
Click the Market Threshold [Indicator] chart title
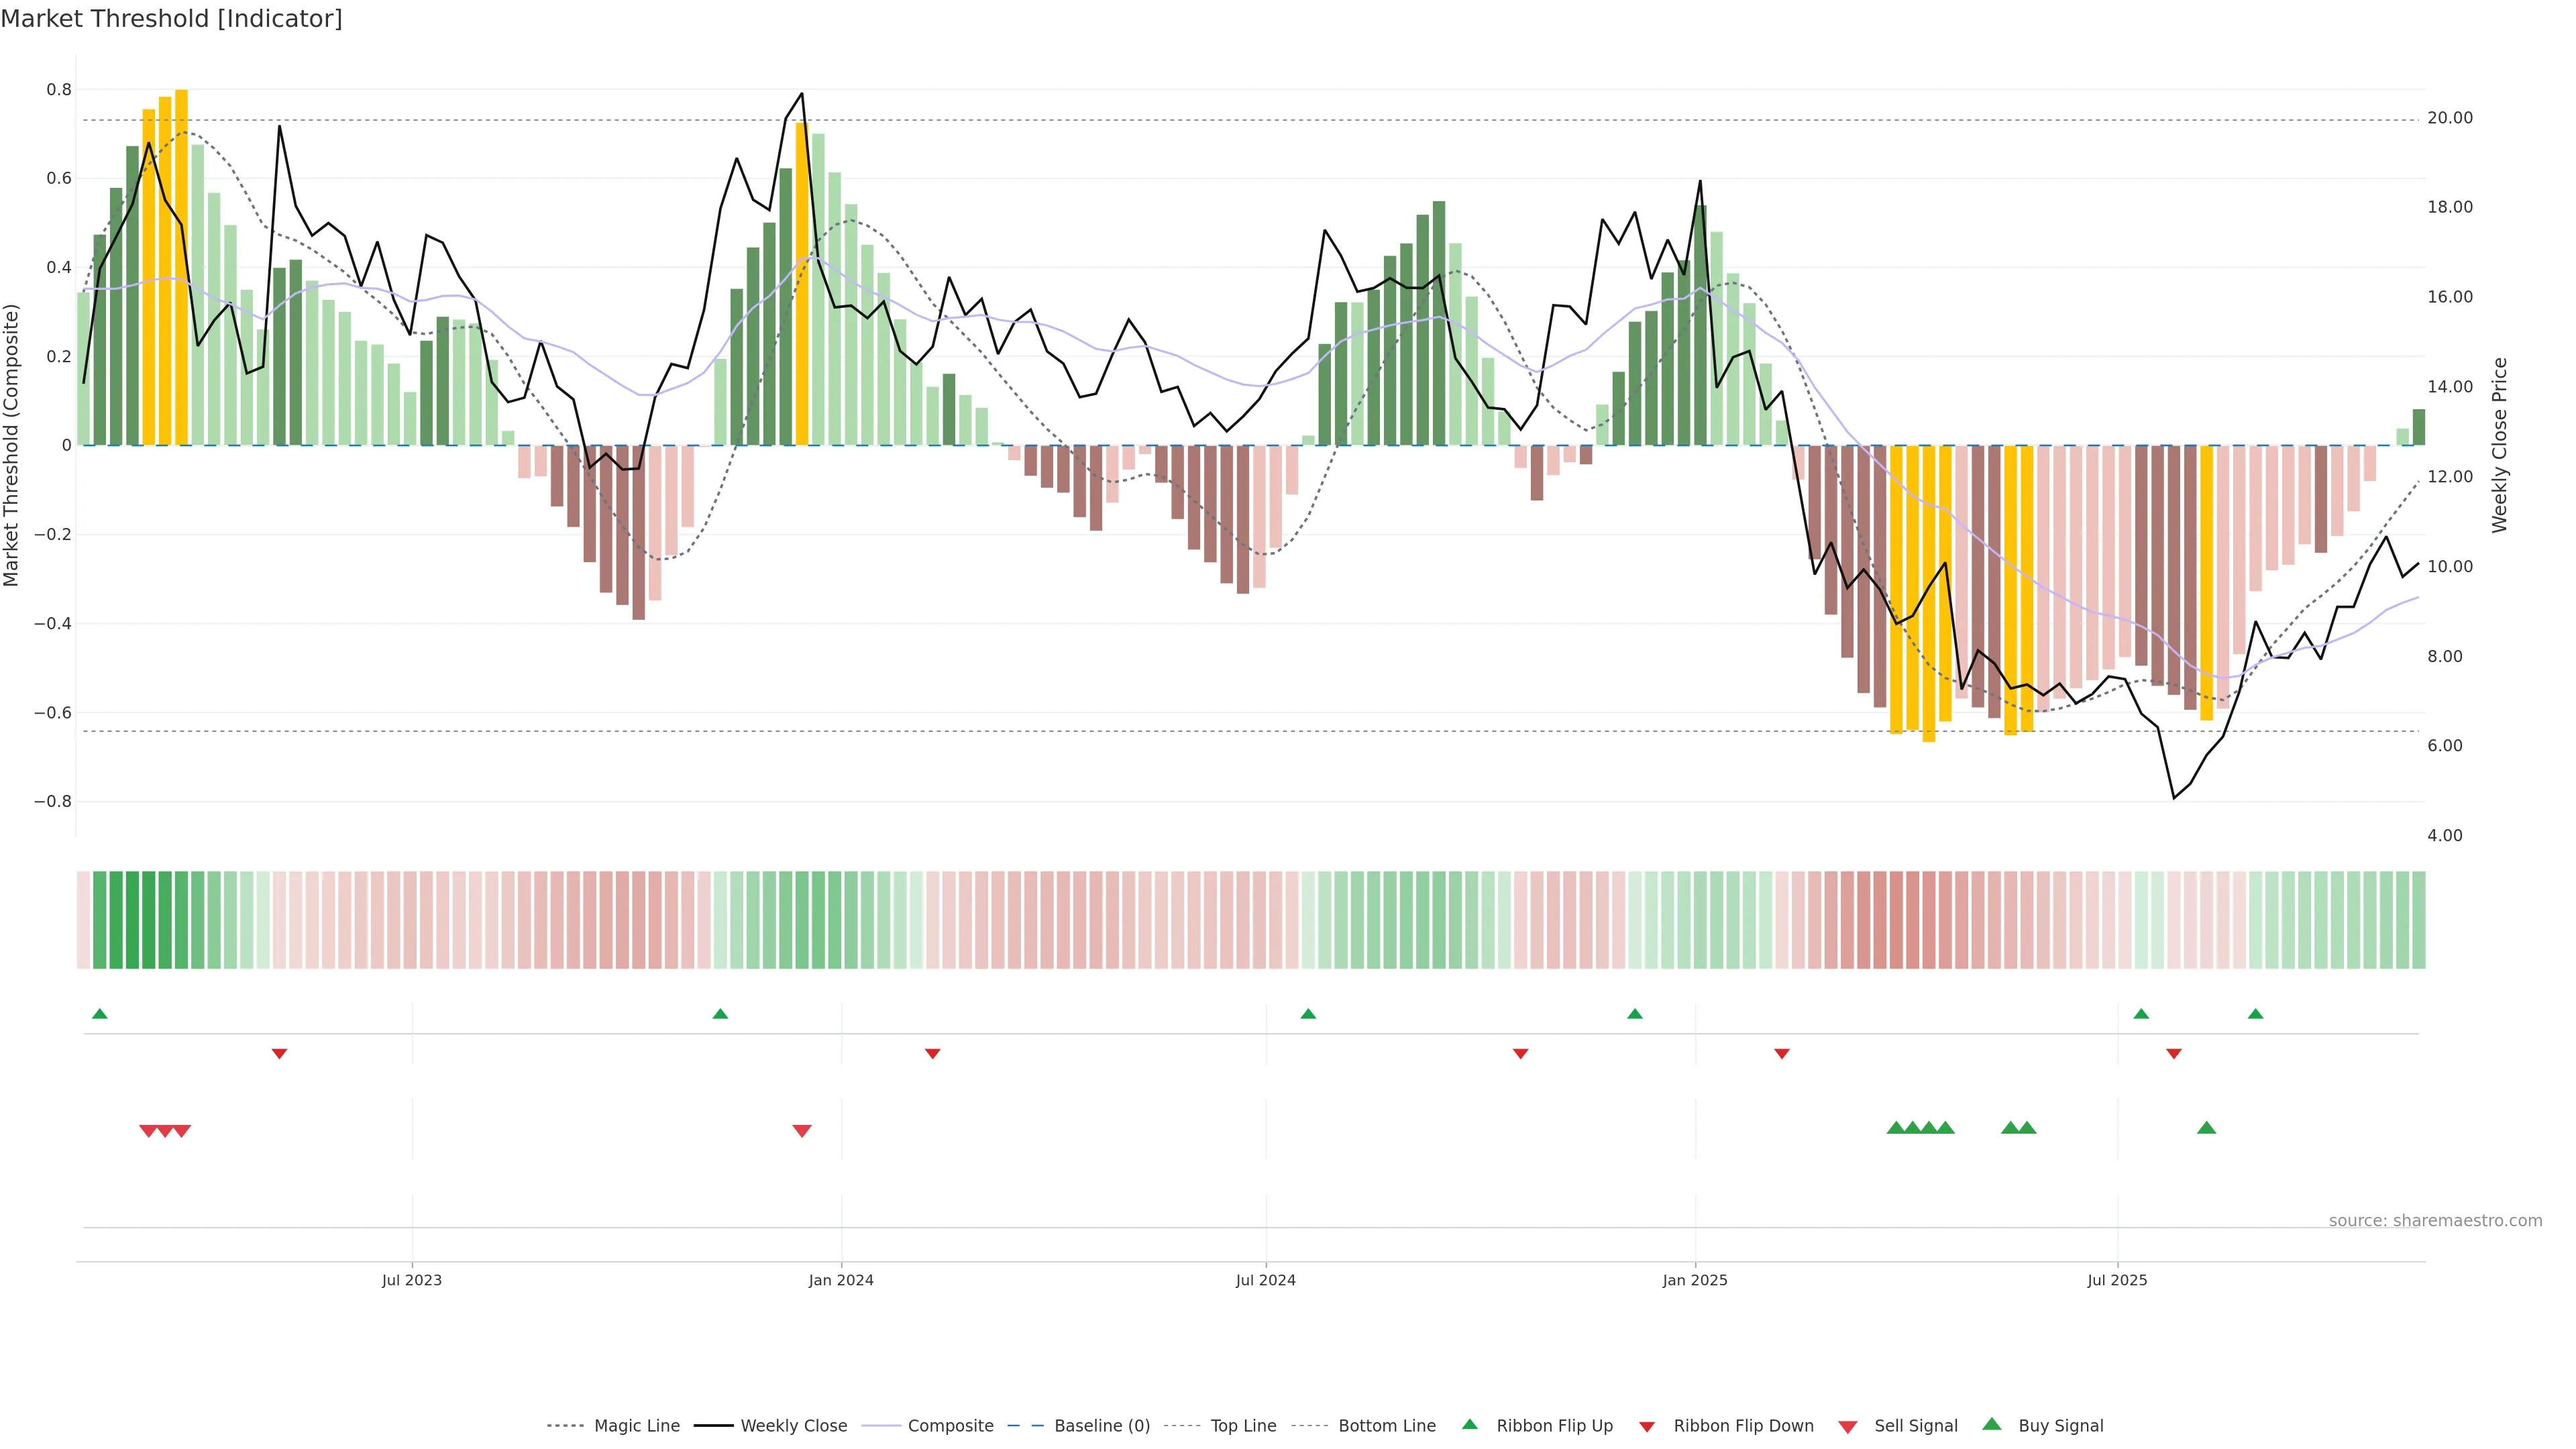[171, 19]
